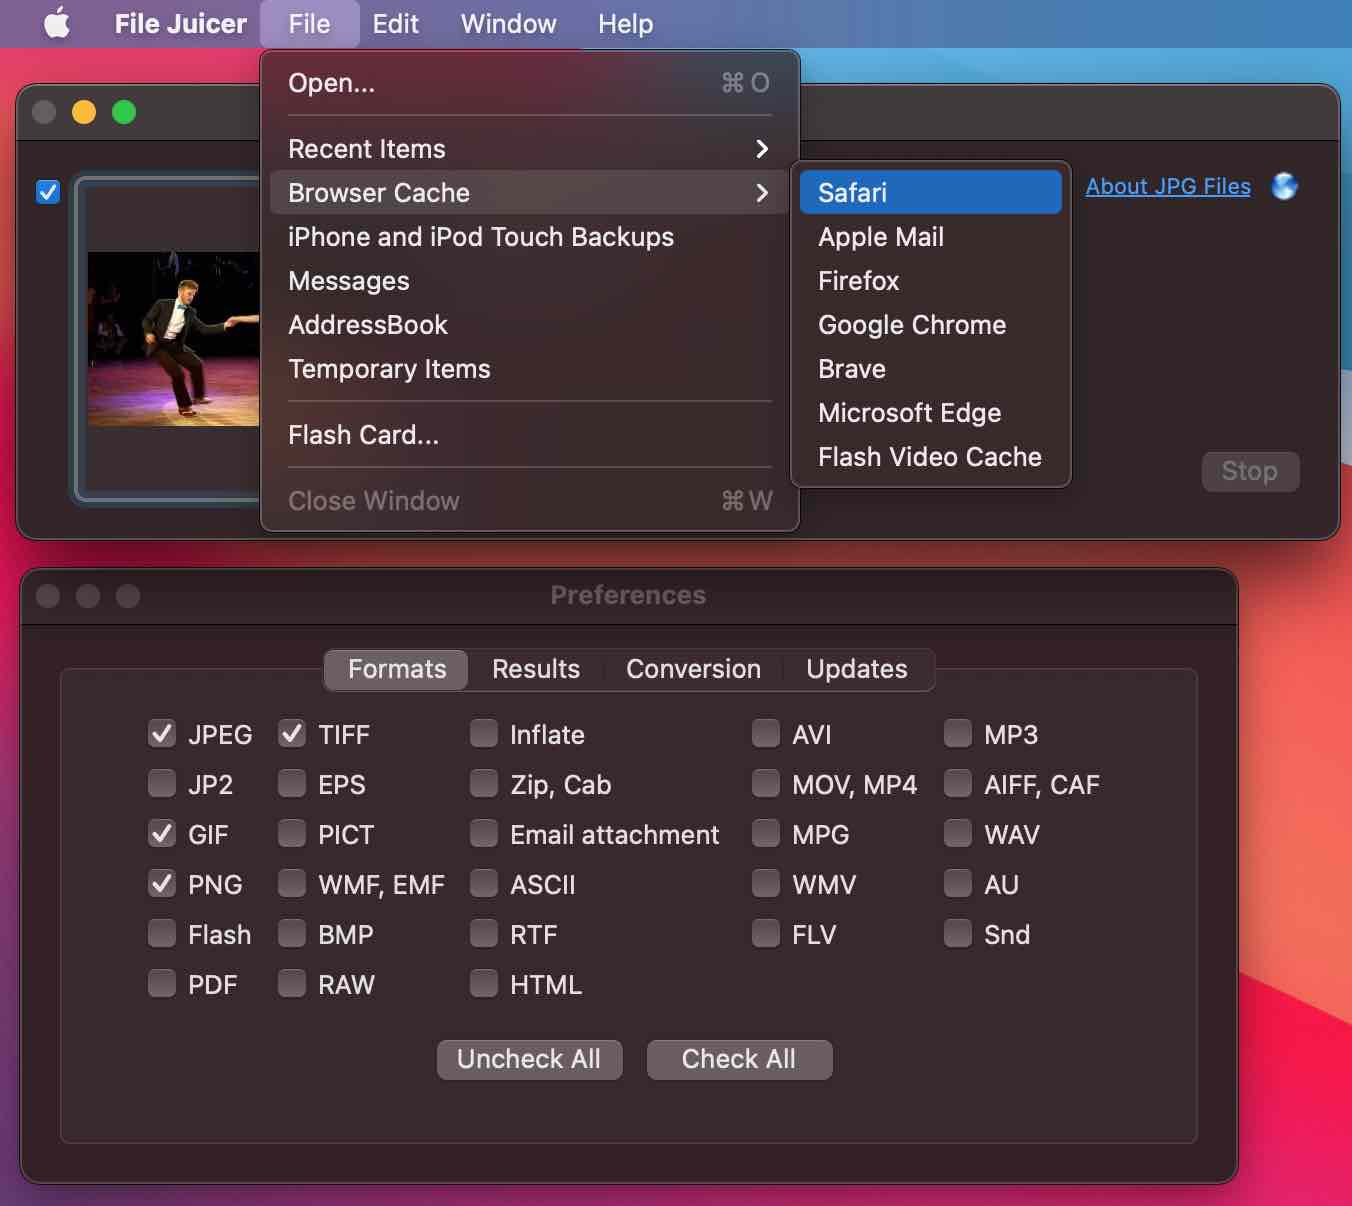Enable the PDF format checkbox
This screenshot has height=1206, width=1352.
pos(162,983)
